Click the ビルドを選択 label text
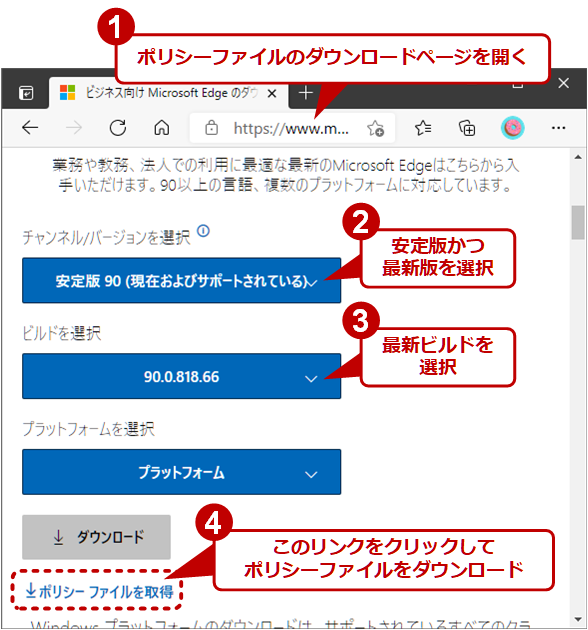Image resolution: width=588 pixels, height=630 pixels. point(61,333)
